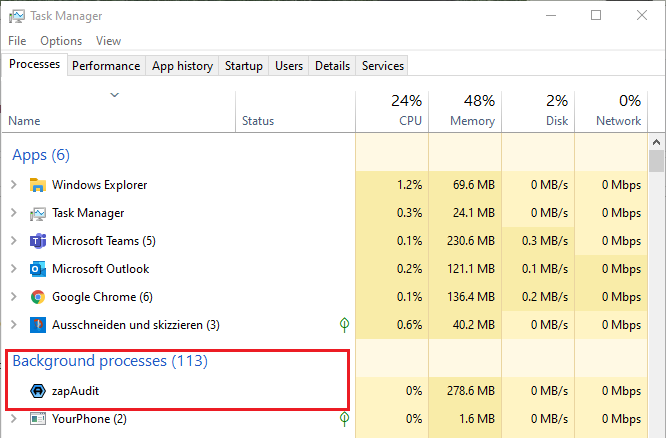
Task: Click the Microsoft Outlook icon
Action: point(38,269)
